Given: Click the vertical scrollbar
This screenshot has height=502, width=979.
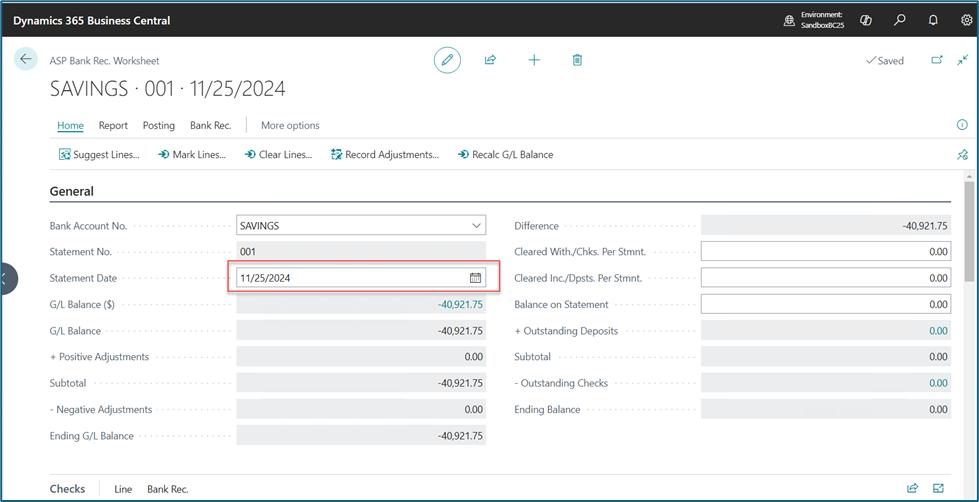Looking at the screenshot, I should [x=968, y=231].
